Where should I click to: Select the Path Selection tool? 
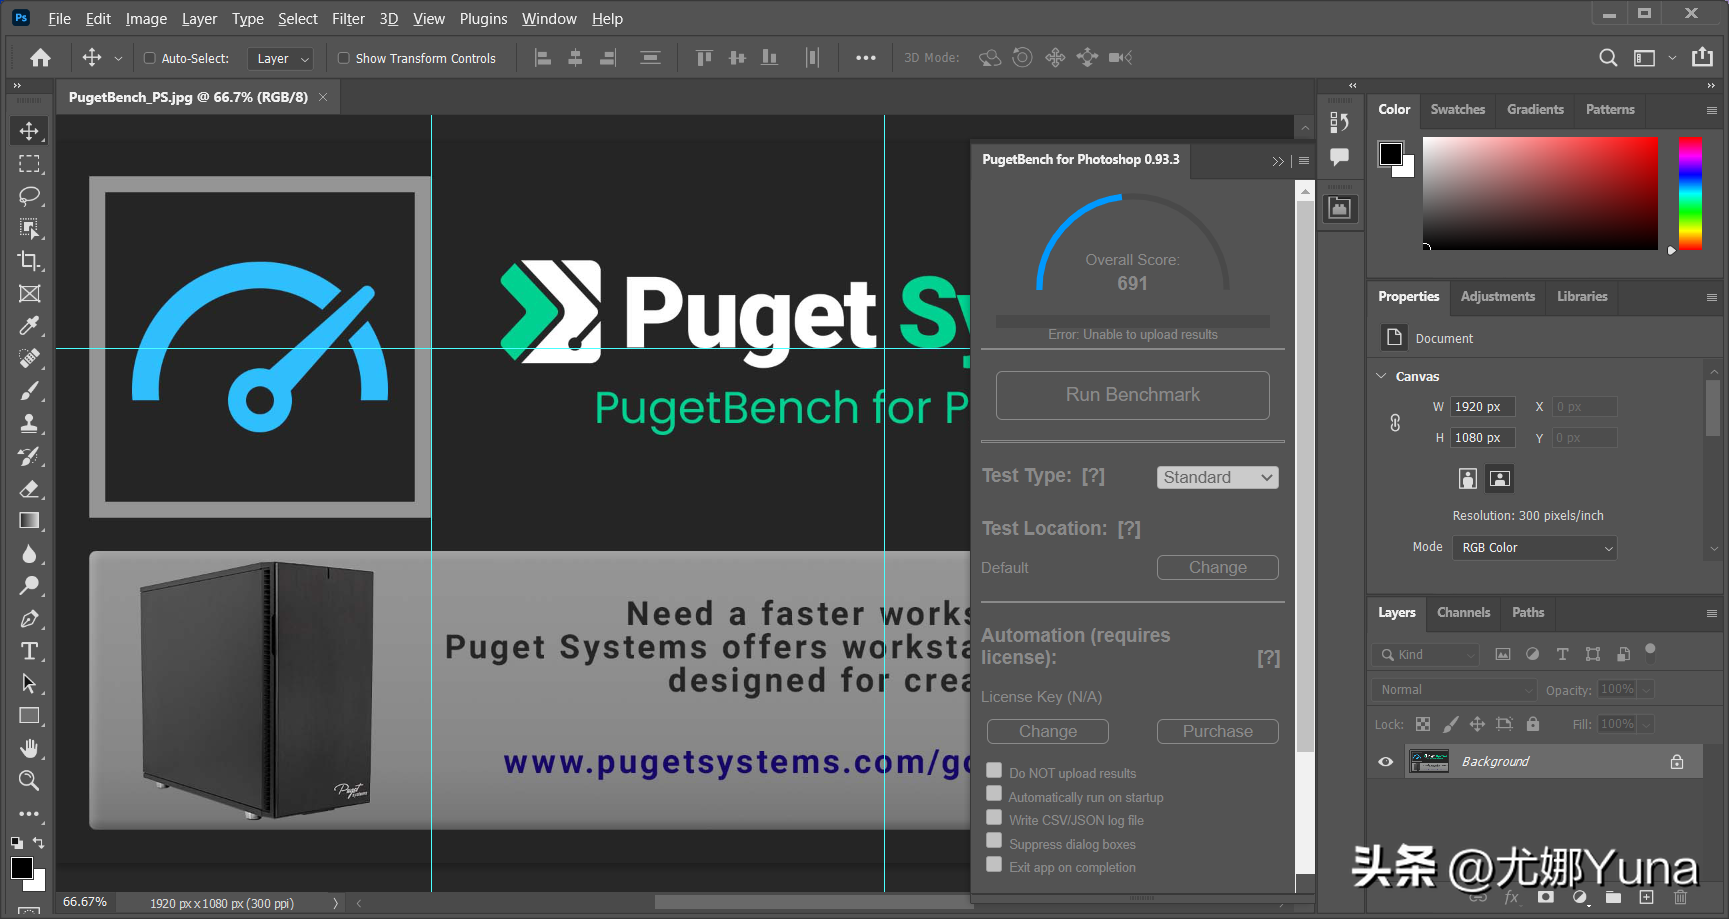[x=29, y=684]
